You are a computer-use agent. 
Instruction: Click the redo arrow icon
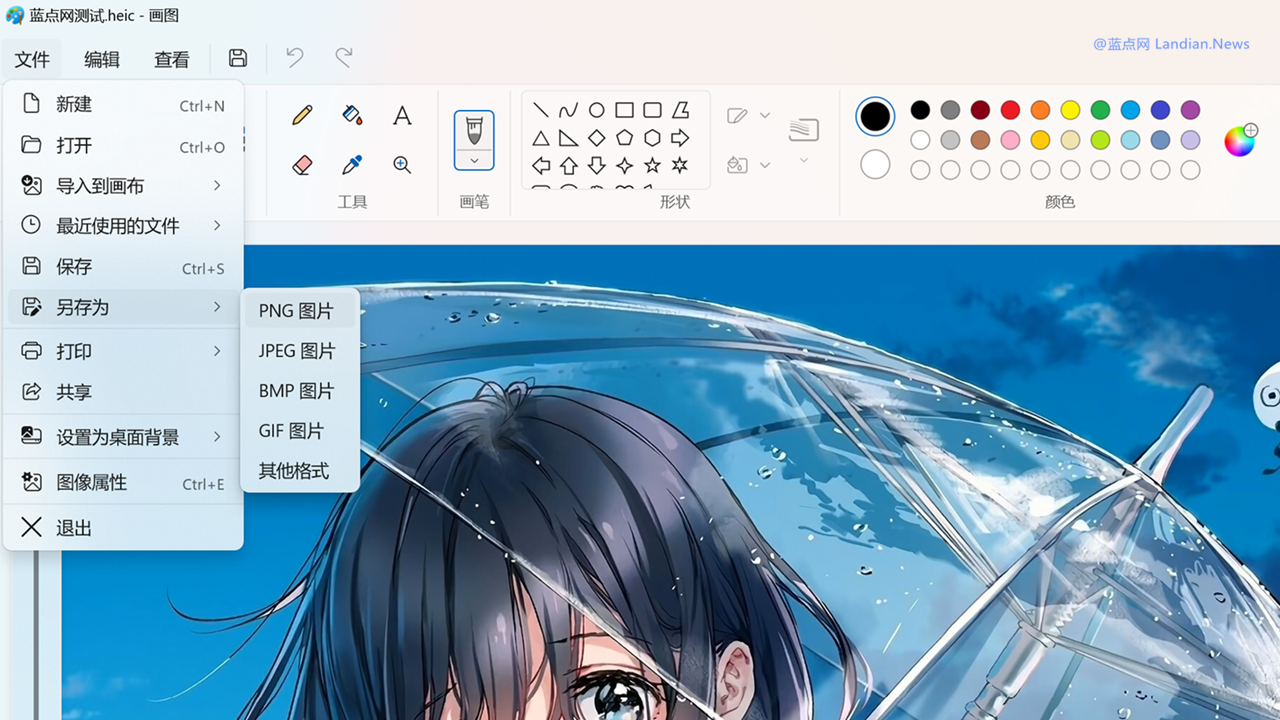[x=344, y=59]
